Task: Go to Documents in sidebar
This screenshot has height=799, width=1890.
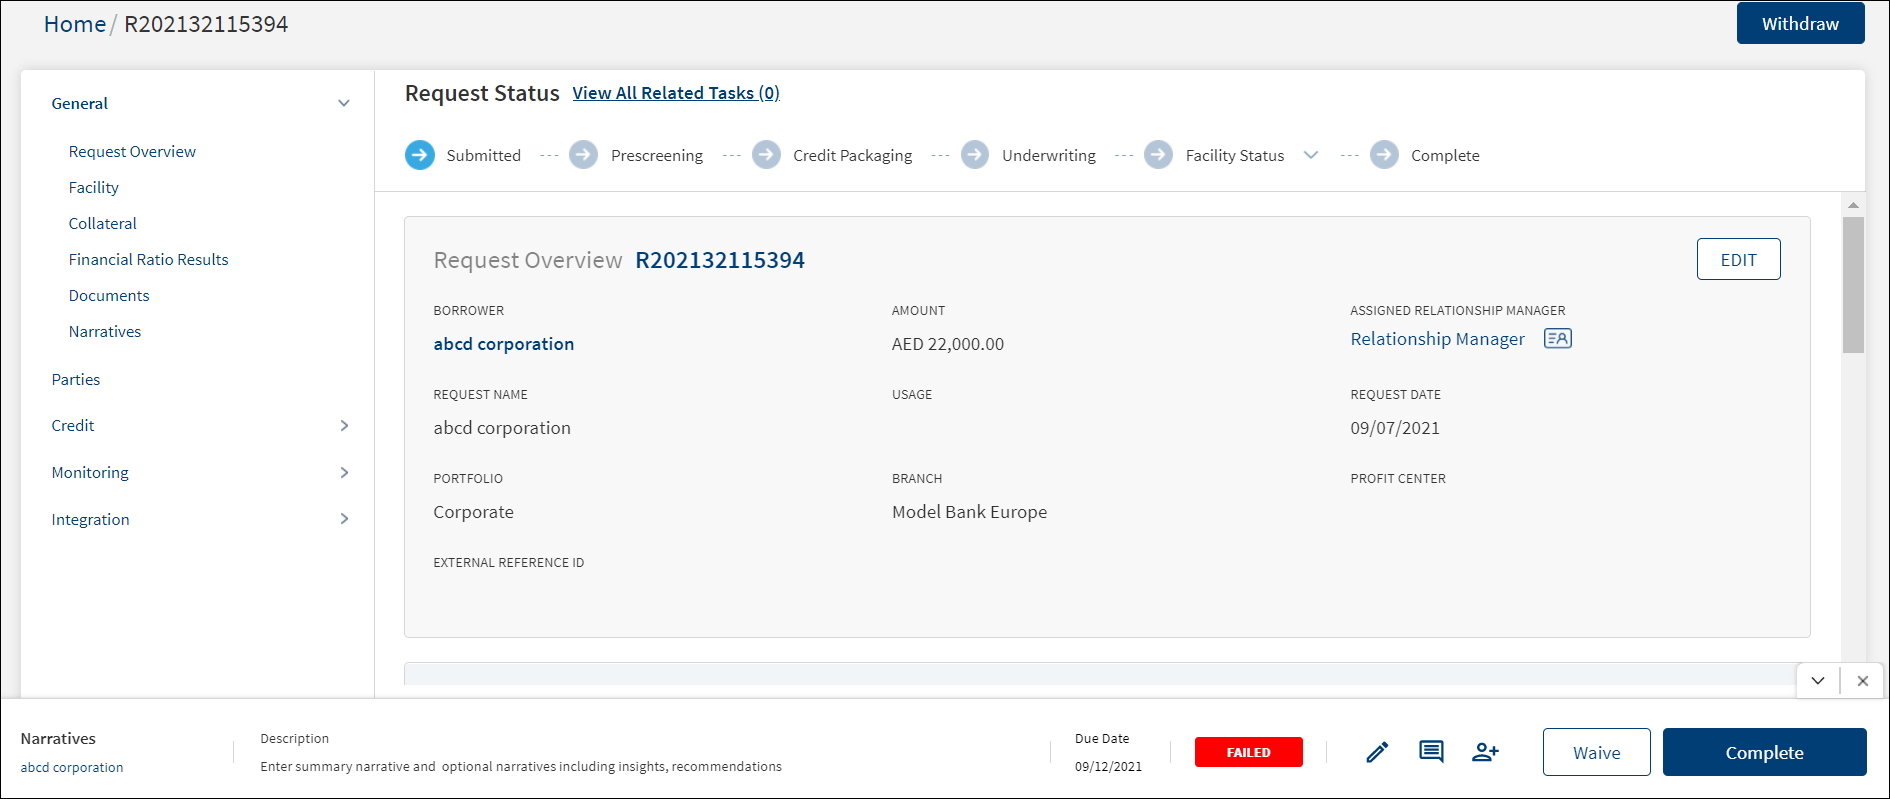Action: point(109,296)
